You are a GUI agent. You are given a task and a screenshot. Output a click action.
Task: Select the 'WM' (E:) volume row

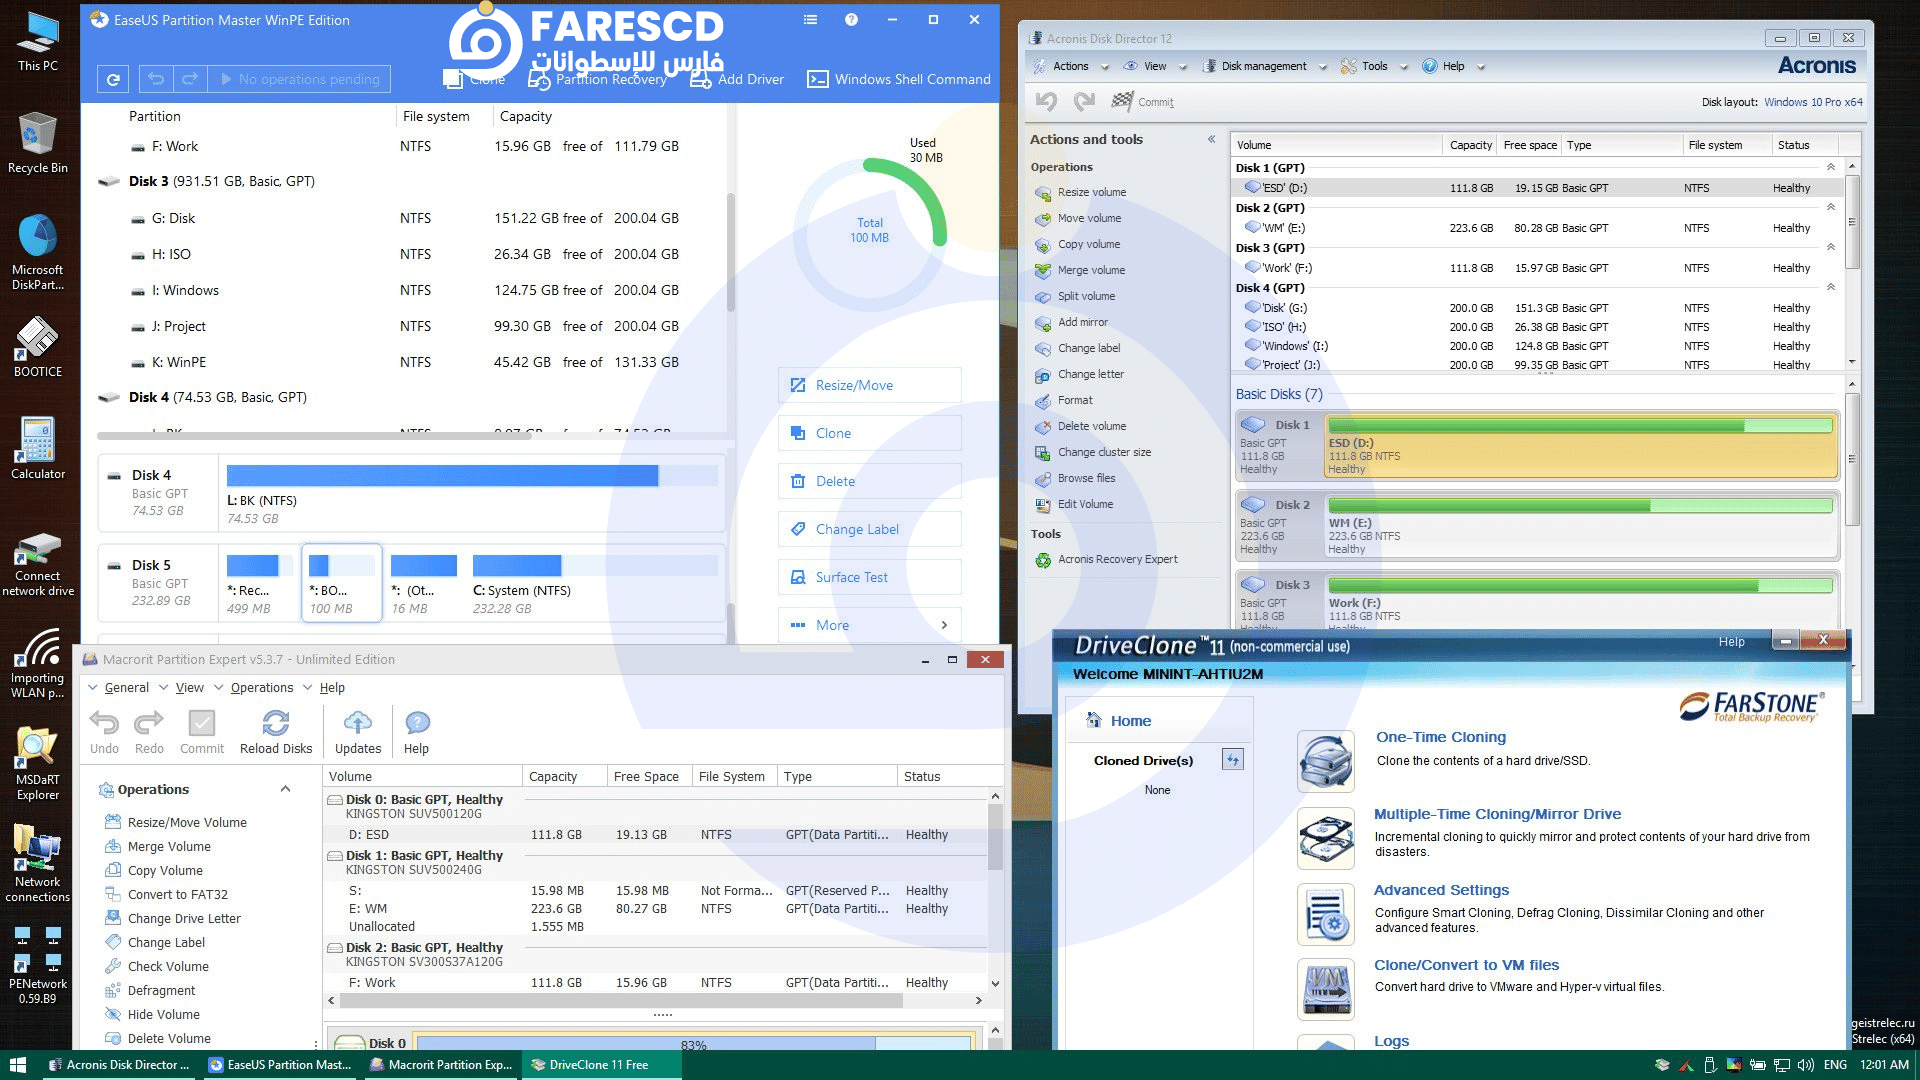(x=1536, y=228)
